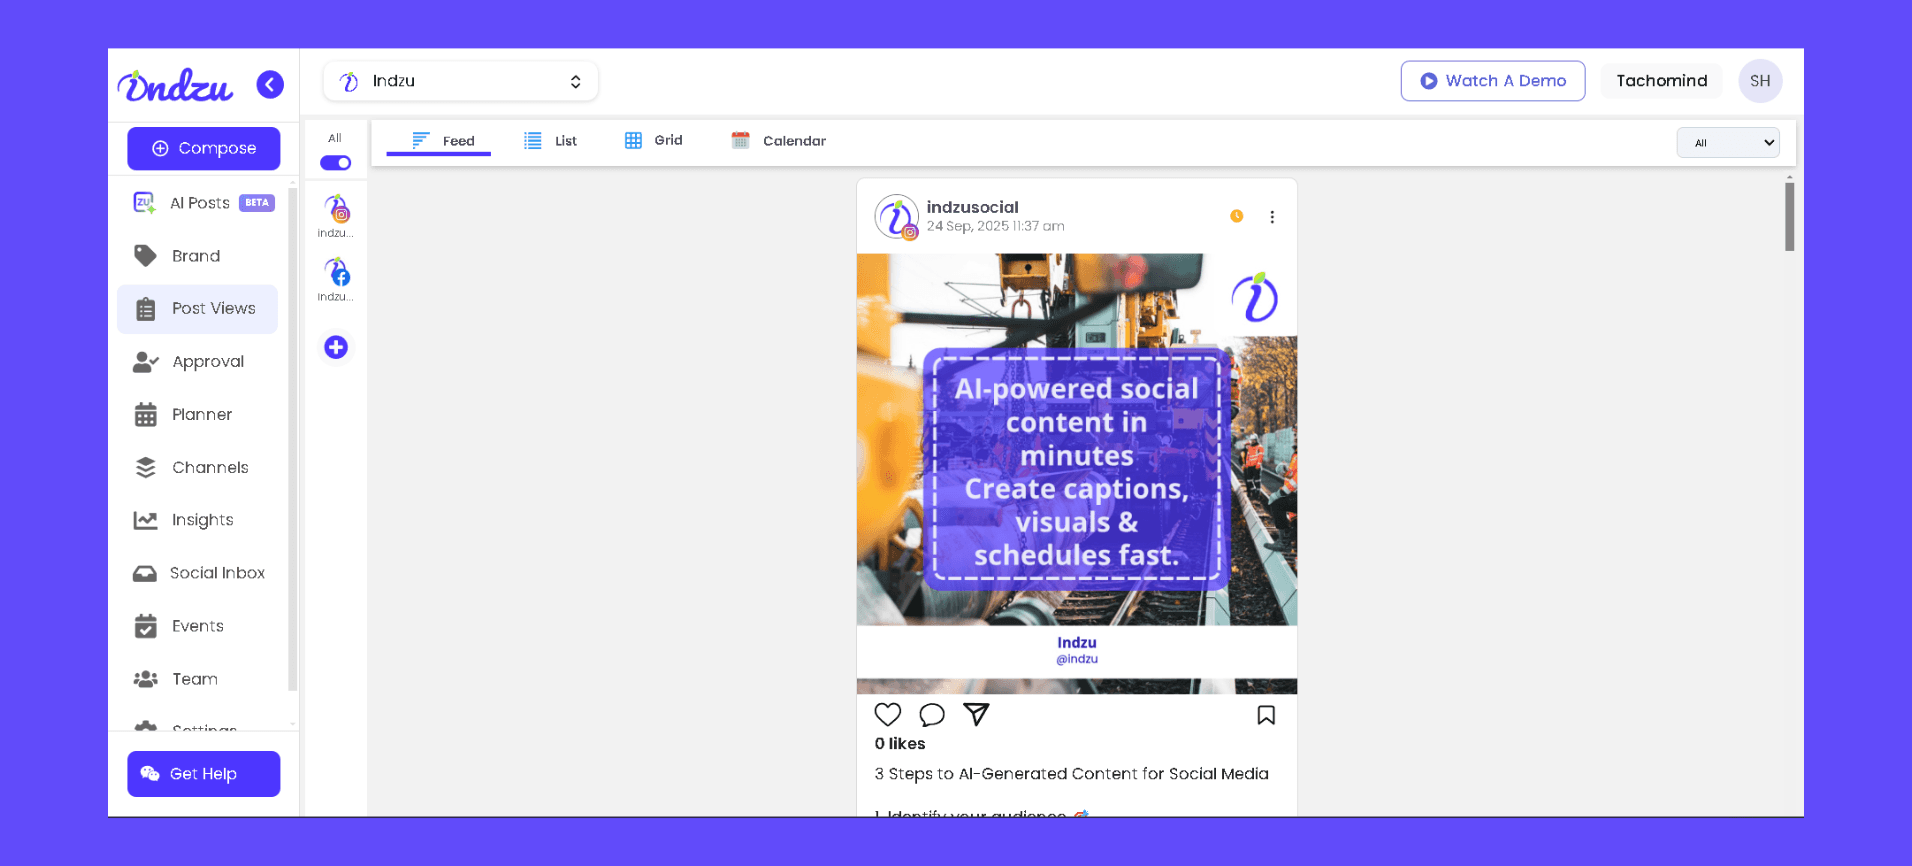This screenshot has height=866, width=1912.
Task: Click the @indzu handle text
Action: (1077, 659)
